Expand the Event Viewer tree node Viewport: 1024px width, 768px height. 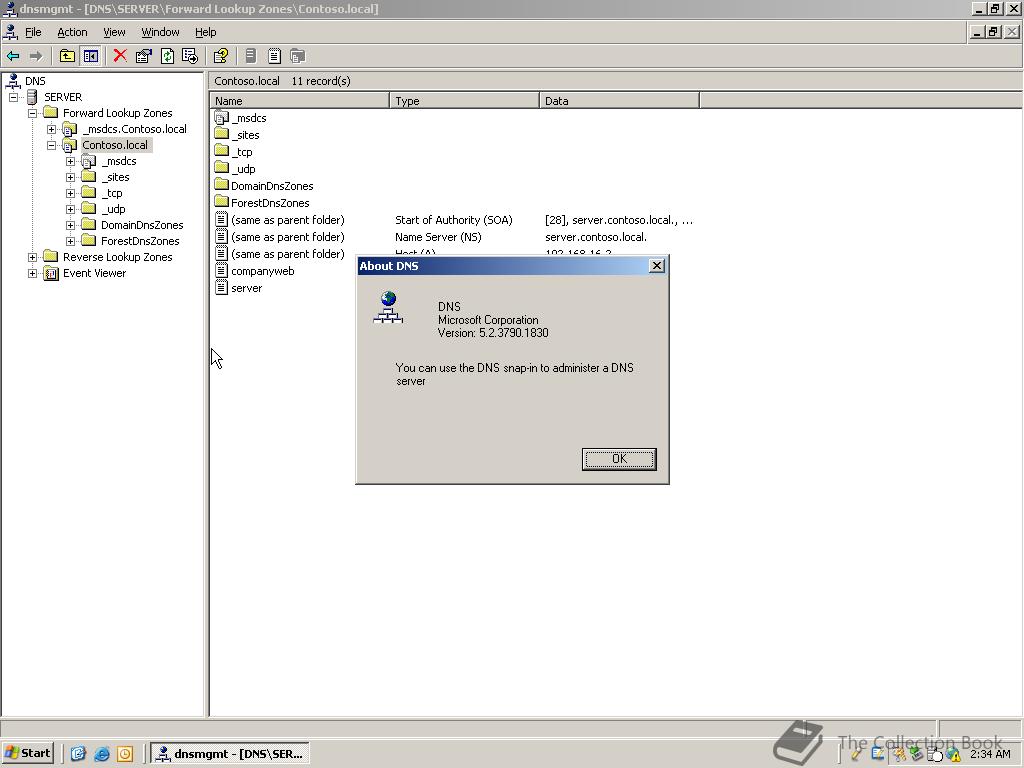tap(32, 273)
